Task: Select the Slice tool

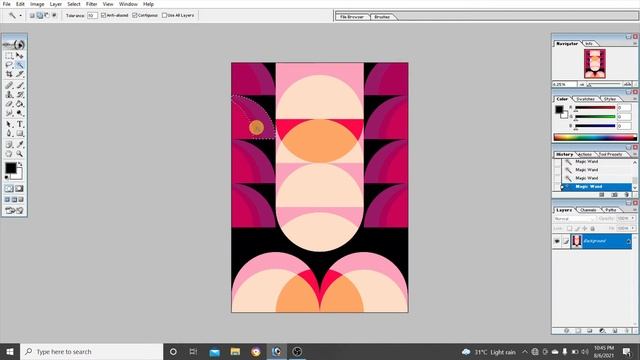Action: (x=20, y=74)
